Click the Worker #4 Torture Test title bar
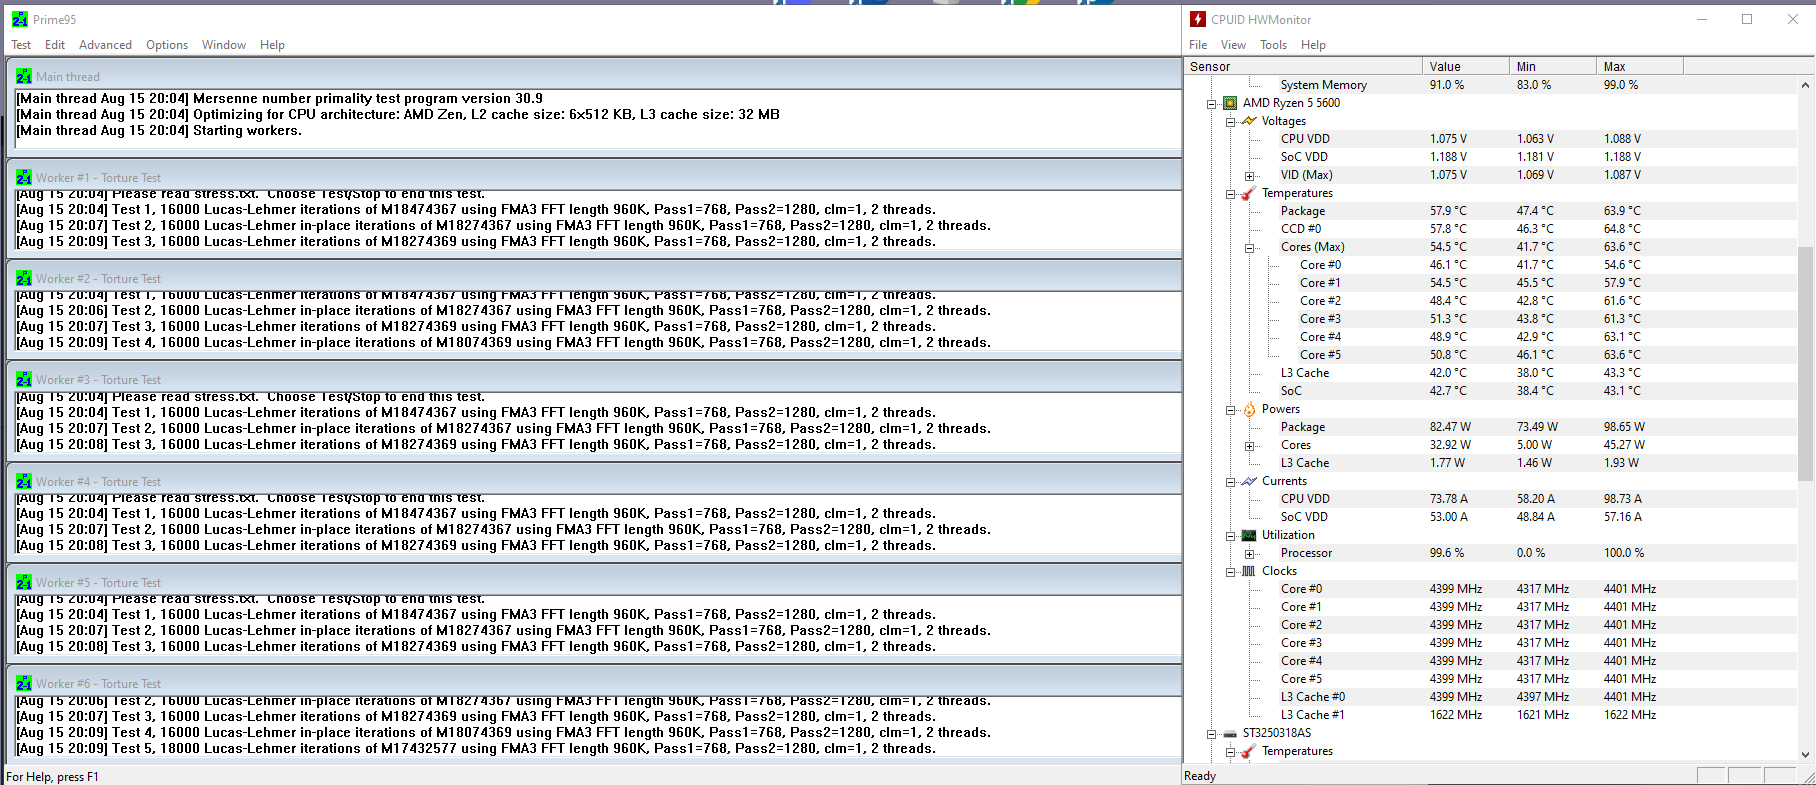1816x785 pixels. (x=596, y=481)
